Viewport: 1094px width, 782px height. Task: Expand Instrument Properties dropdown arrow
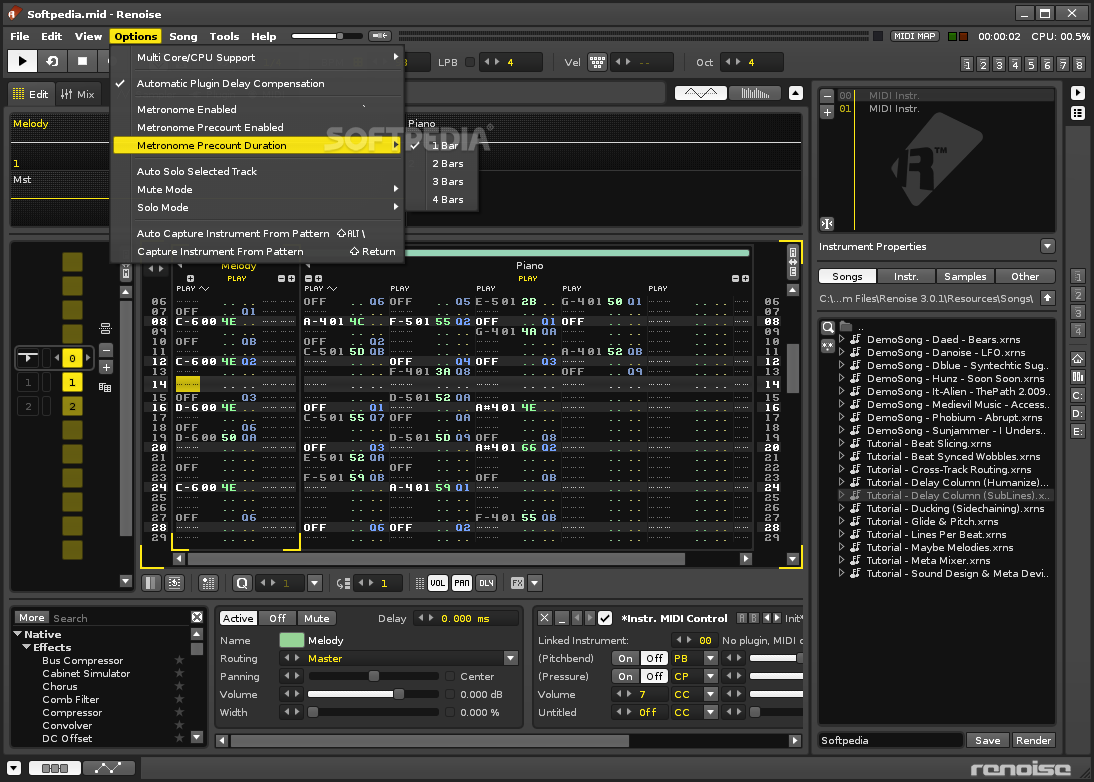tap(1047, 246)
